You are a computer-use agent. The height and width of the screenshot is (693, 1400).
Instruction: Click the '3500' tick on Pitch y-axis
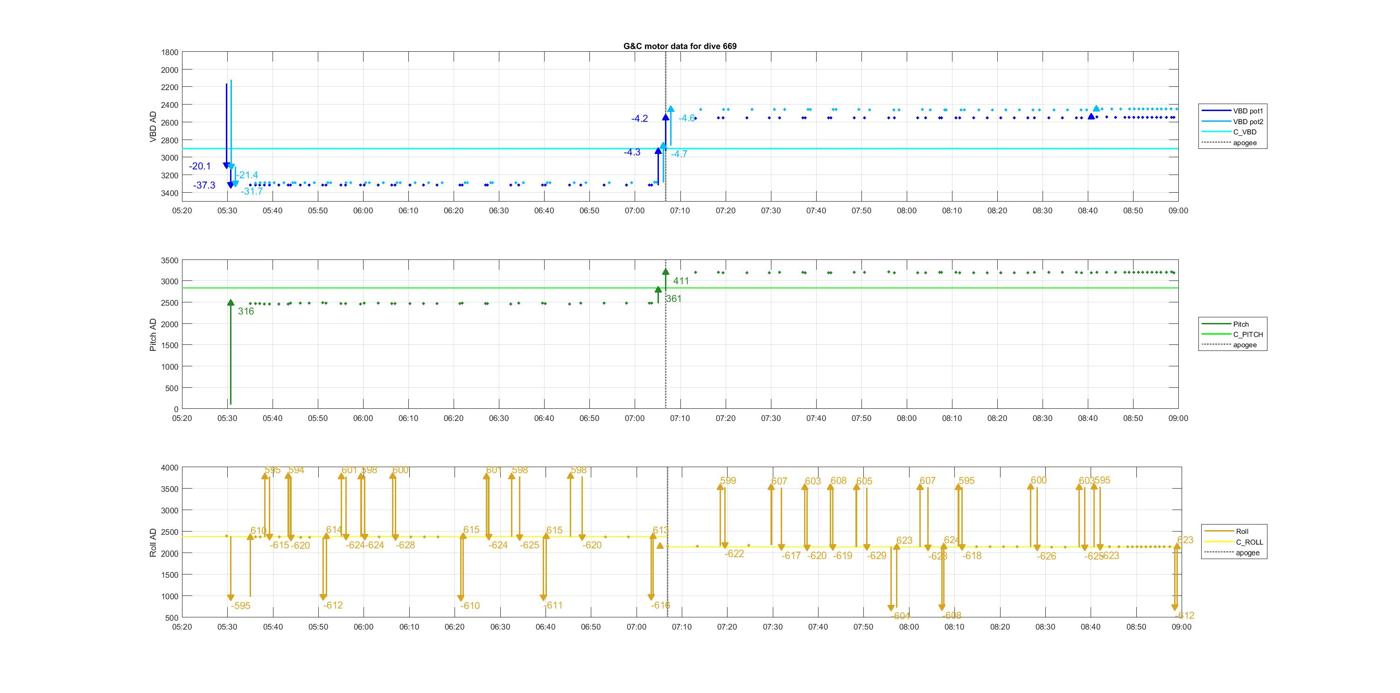[x=170, y=260]
